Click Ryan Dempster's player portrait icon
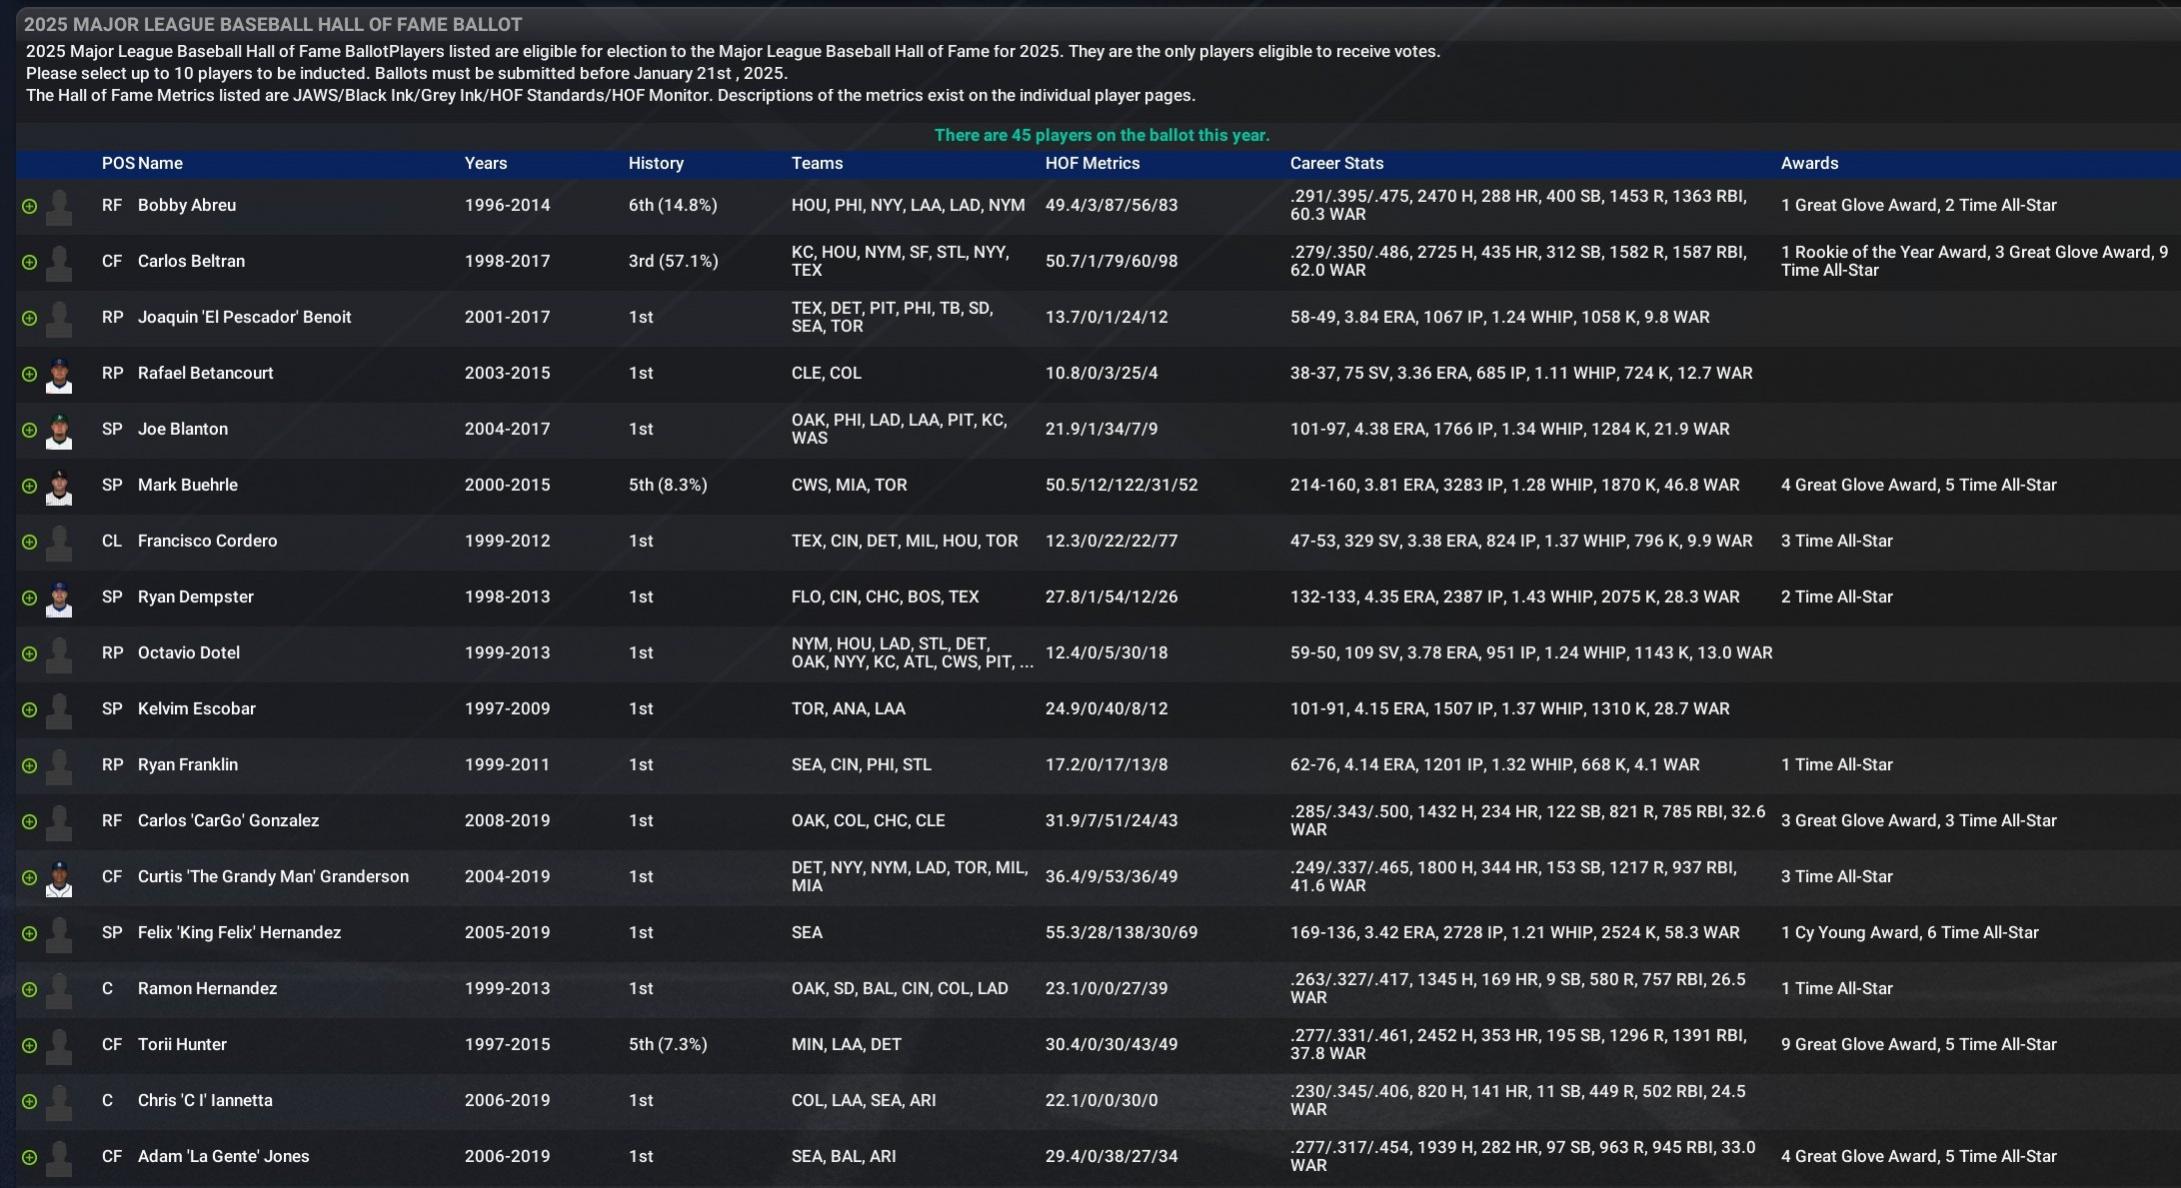Viewport: 2181px width, 1188px height. click(x=58, y=597)
